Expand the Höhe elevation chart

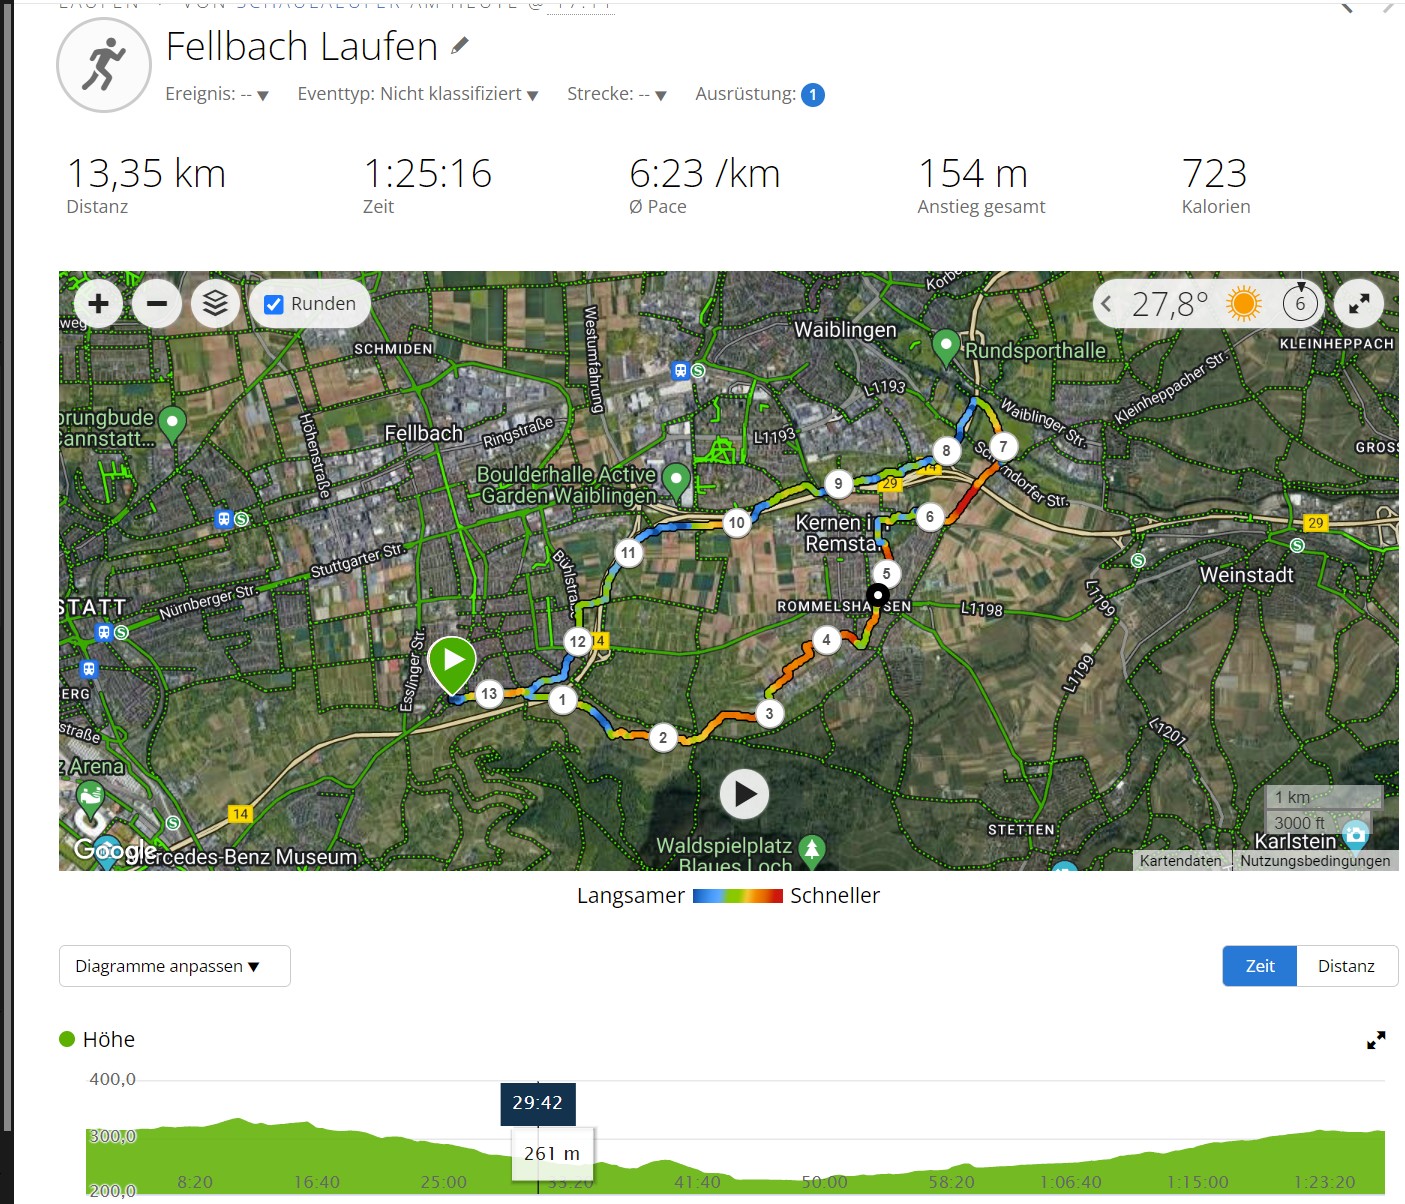1376,1040
